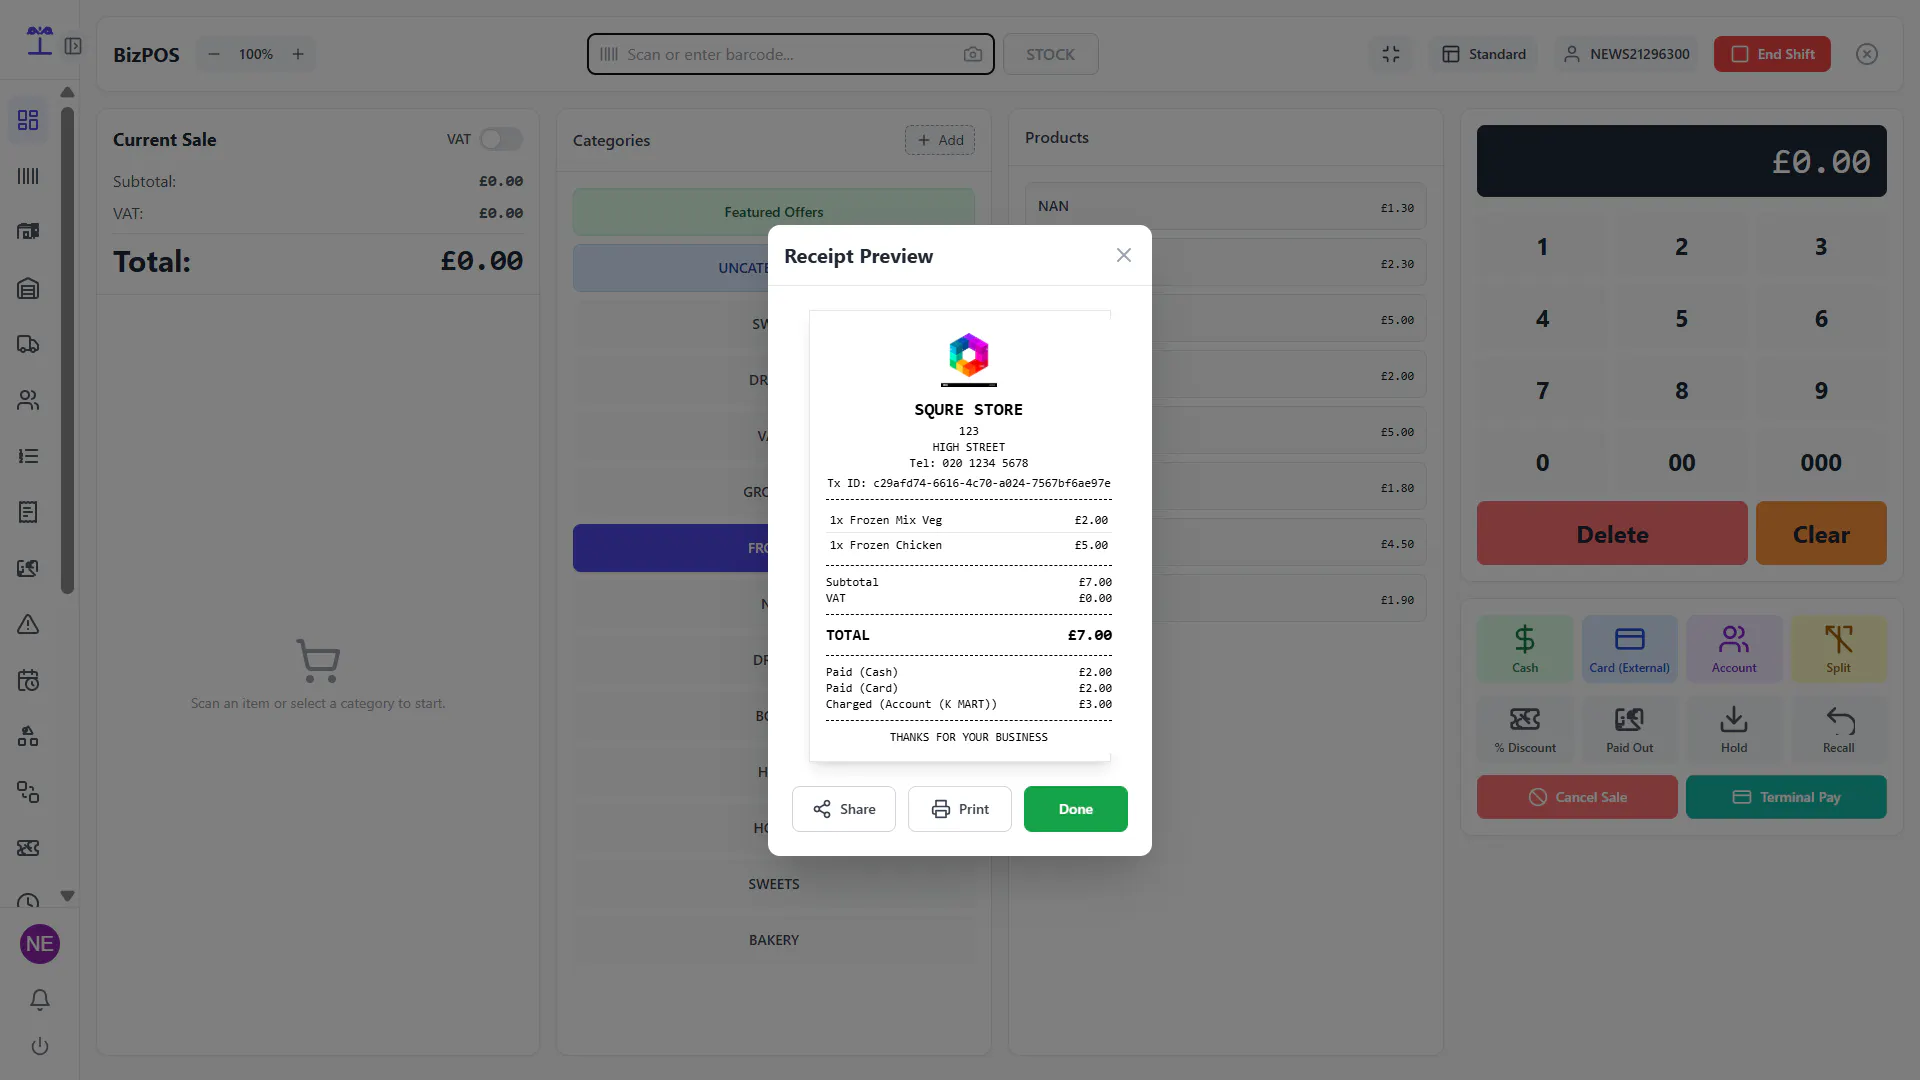Image resolution: width=1920 pixels, height=1080 pixels.
Task: Open the shapes categories icon in sidebar
Action: click(x=28, y=737)
